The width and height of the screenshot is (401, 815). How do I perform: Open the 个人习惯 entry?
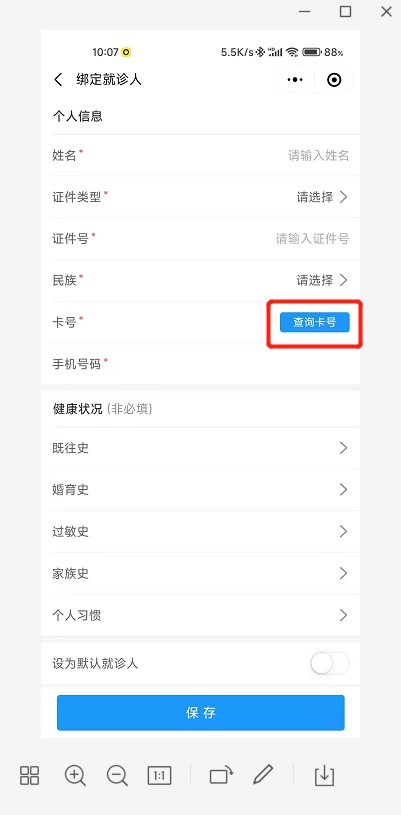coord(200,615)
